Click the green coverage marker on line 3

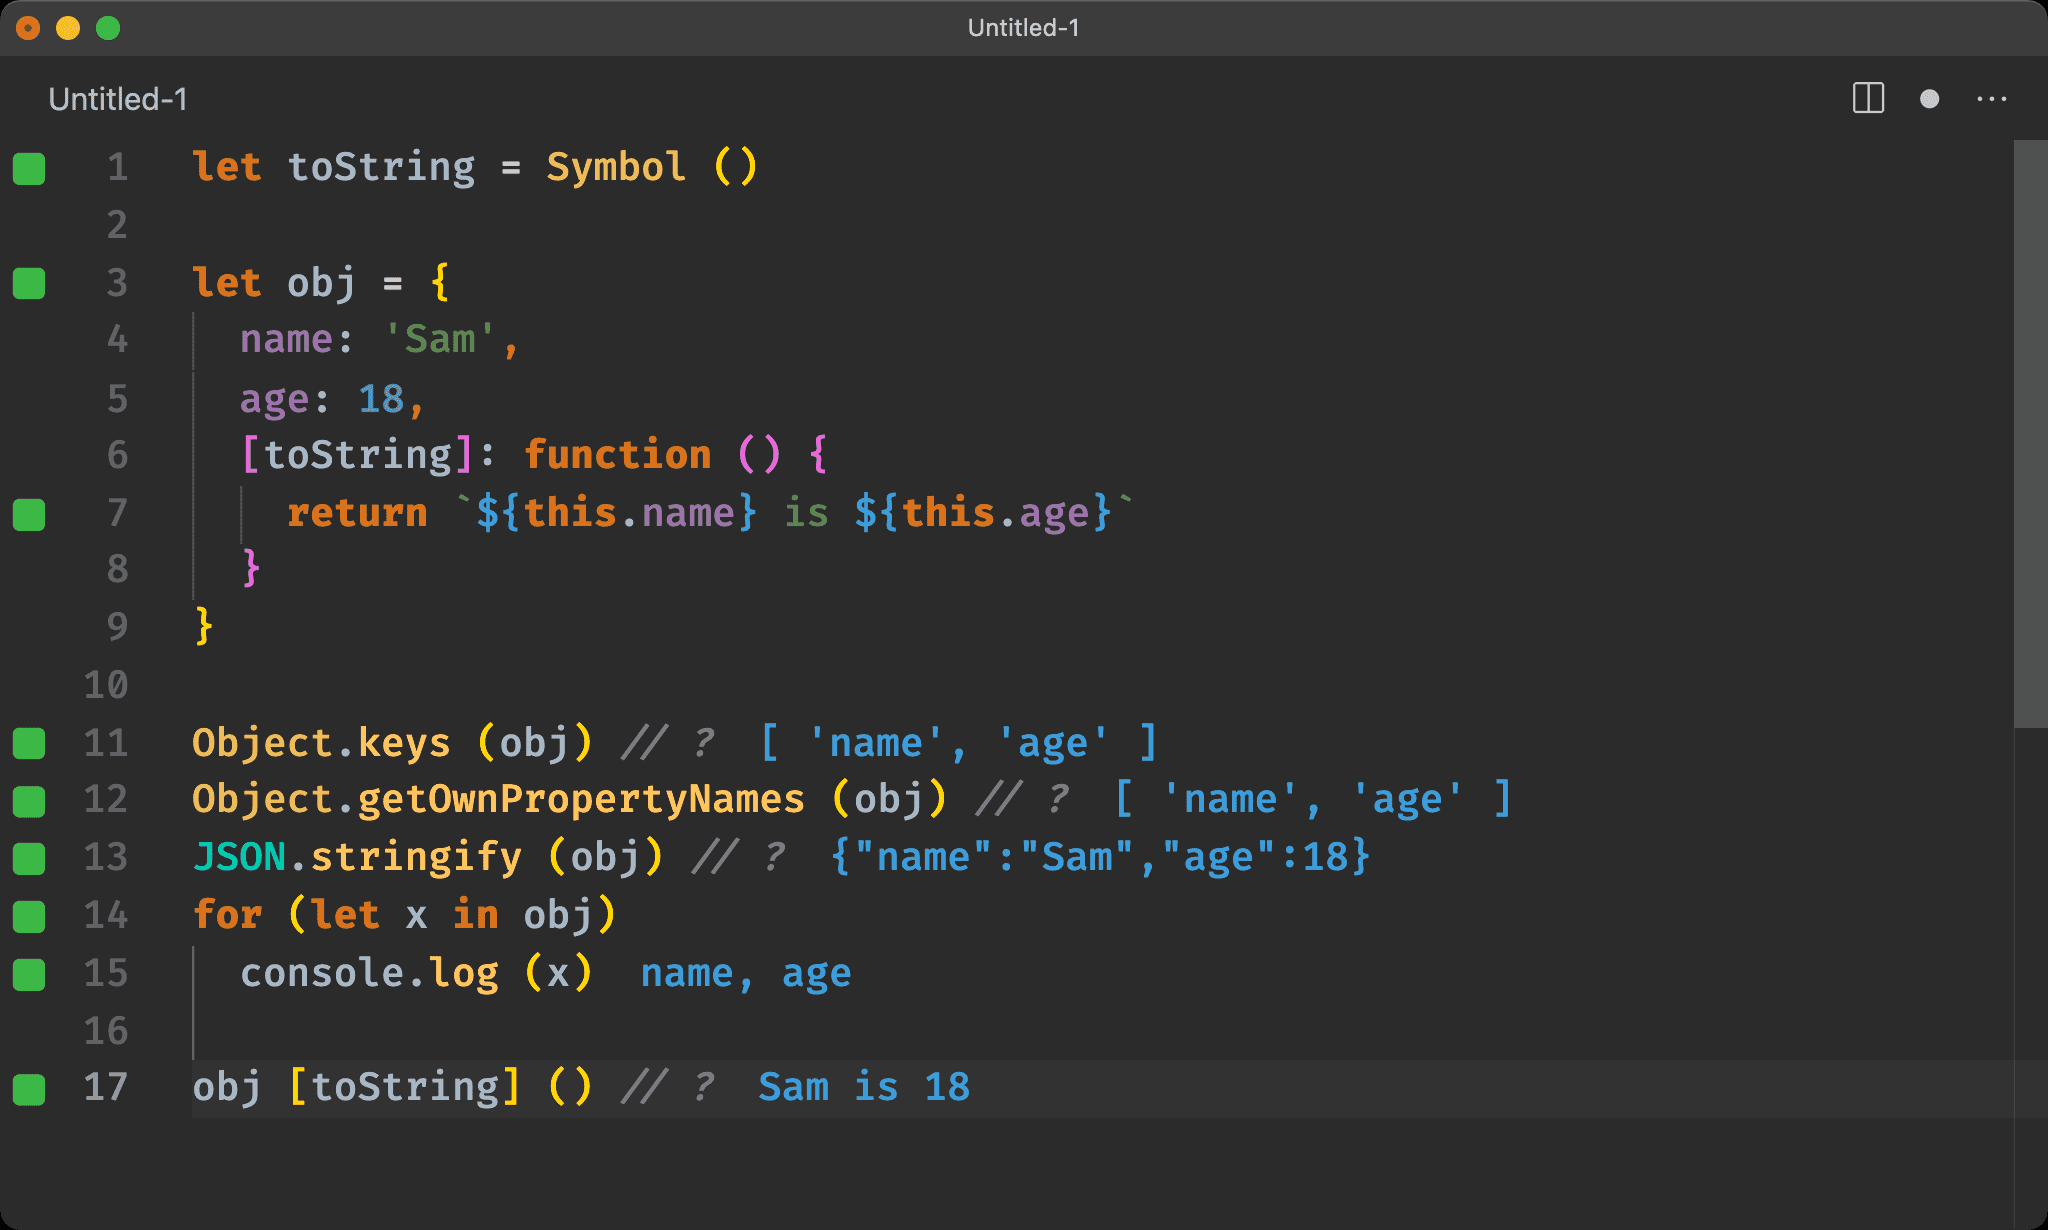tap(29, 283)
